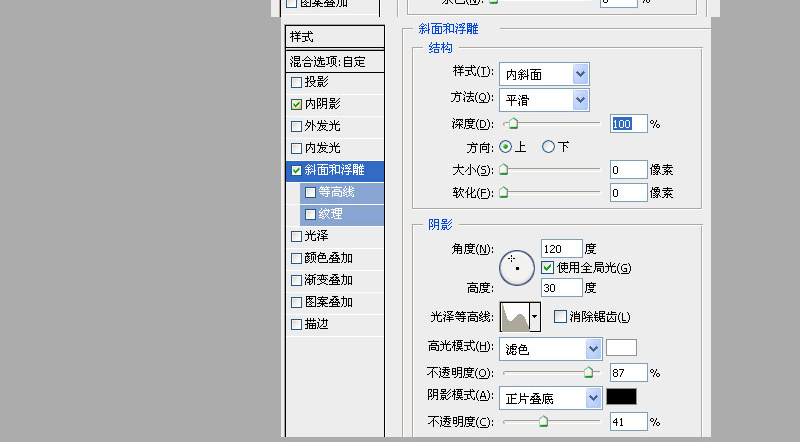Viewport: 800px width, 442px height.
Task: Enable the 光泽 satin checkbox
Action: point(296,236)
